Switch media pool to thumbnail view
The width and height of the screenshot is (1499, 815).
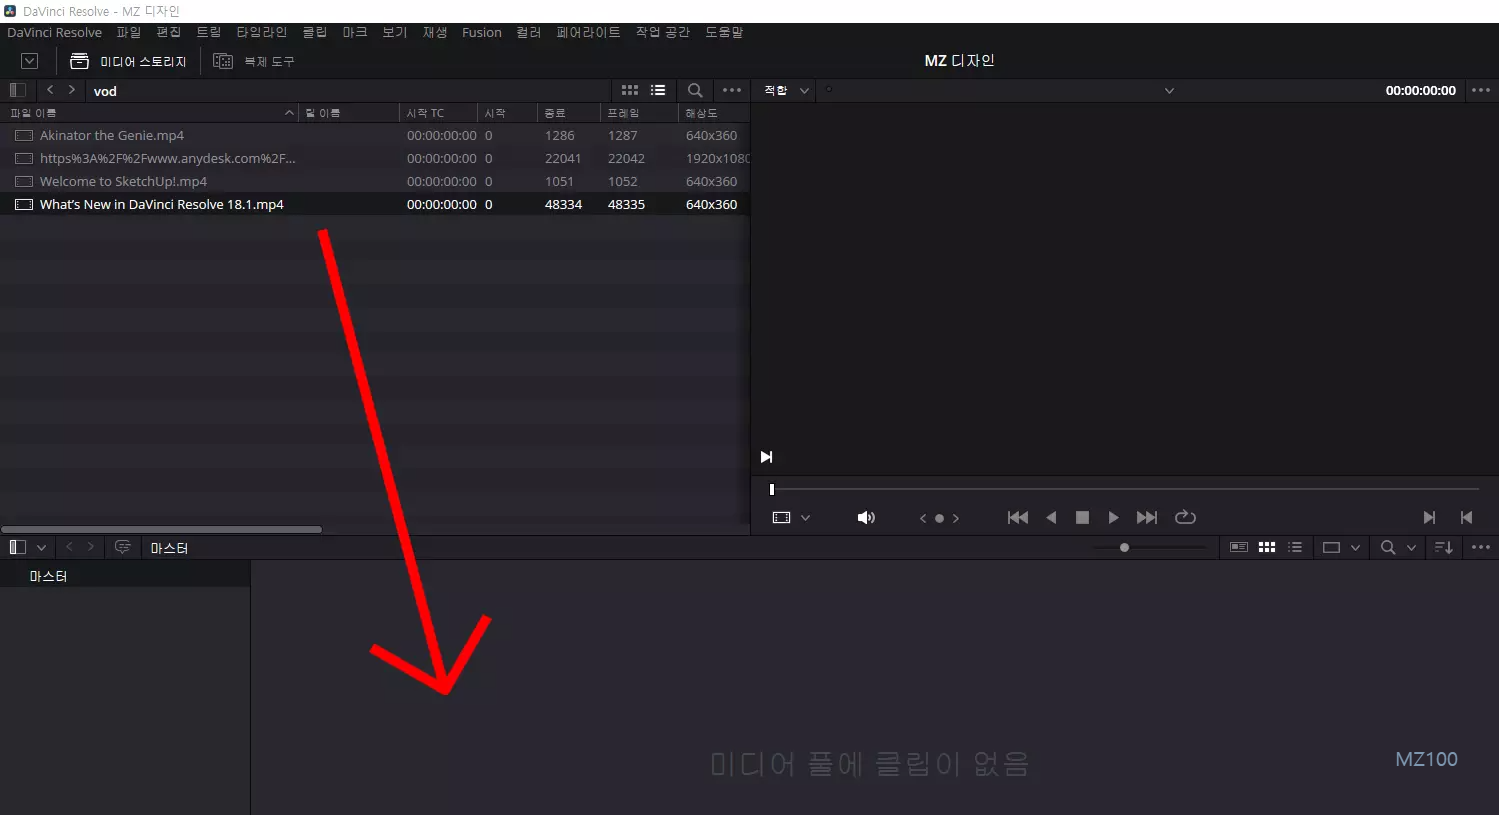[1267, 547]
